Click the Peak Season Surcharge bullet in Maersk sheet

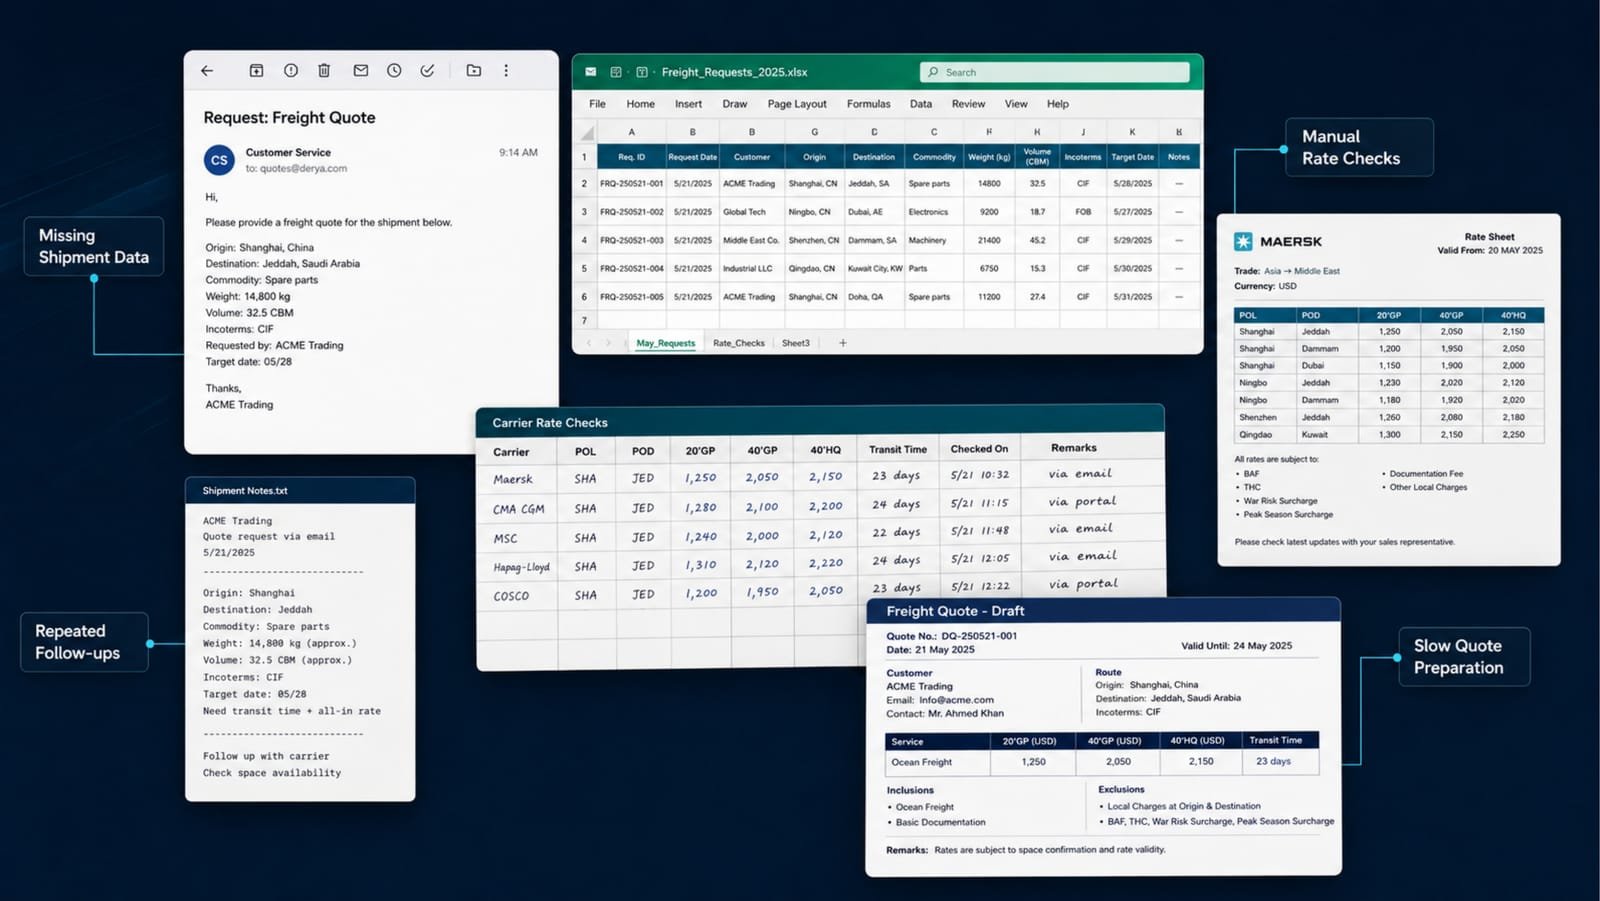pos(1287,514)
